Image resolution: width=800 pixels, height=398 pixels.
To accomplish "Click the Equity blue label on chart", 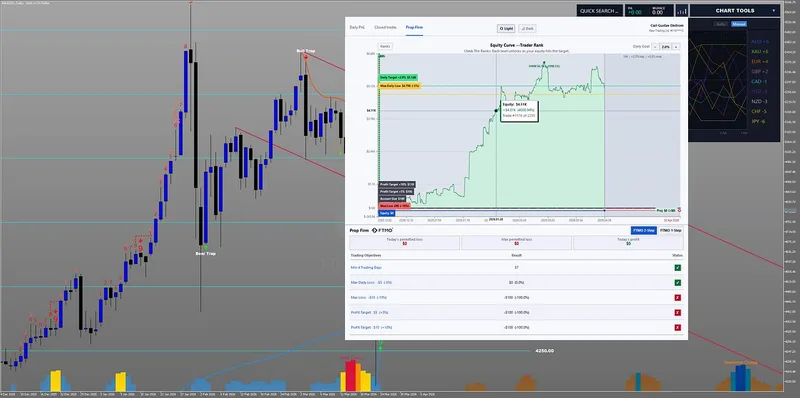I will [x=388, y=213].
